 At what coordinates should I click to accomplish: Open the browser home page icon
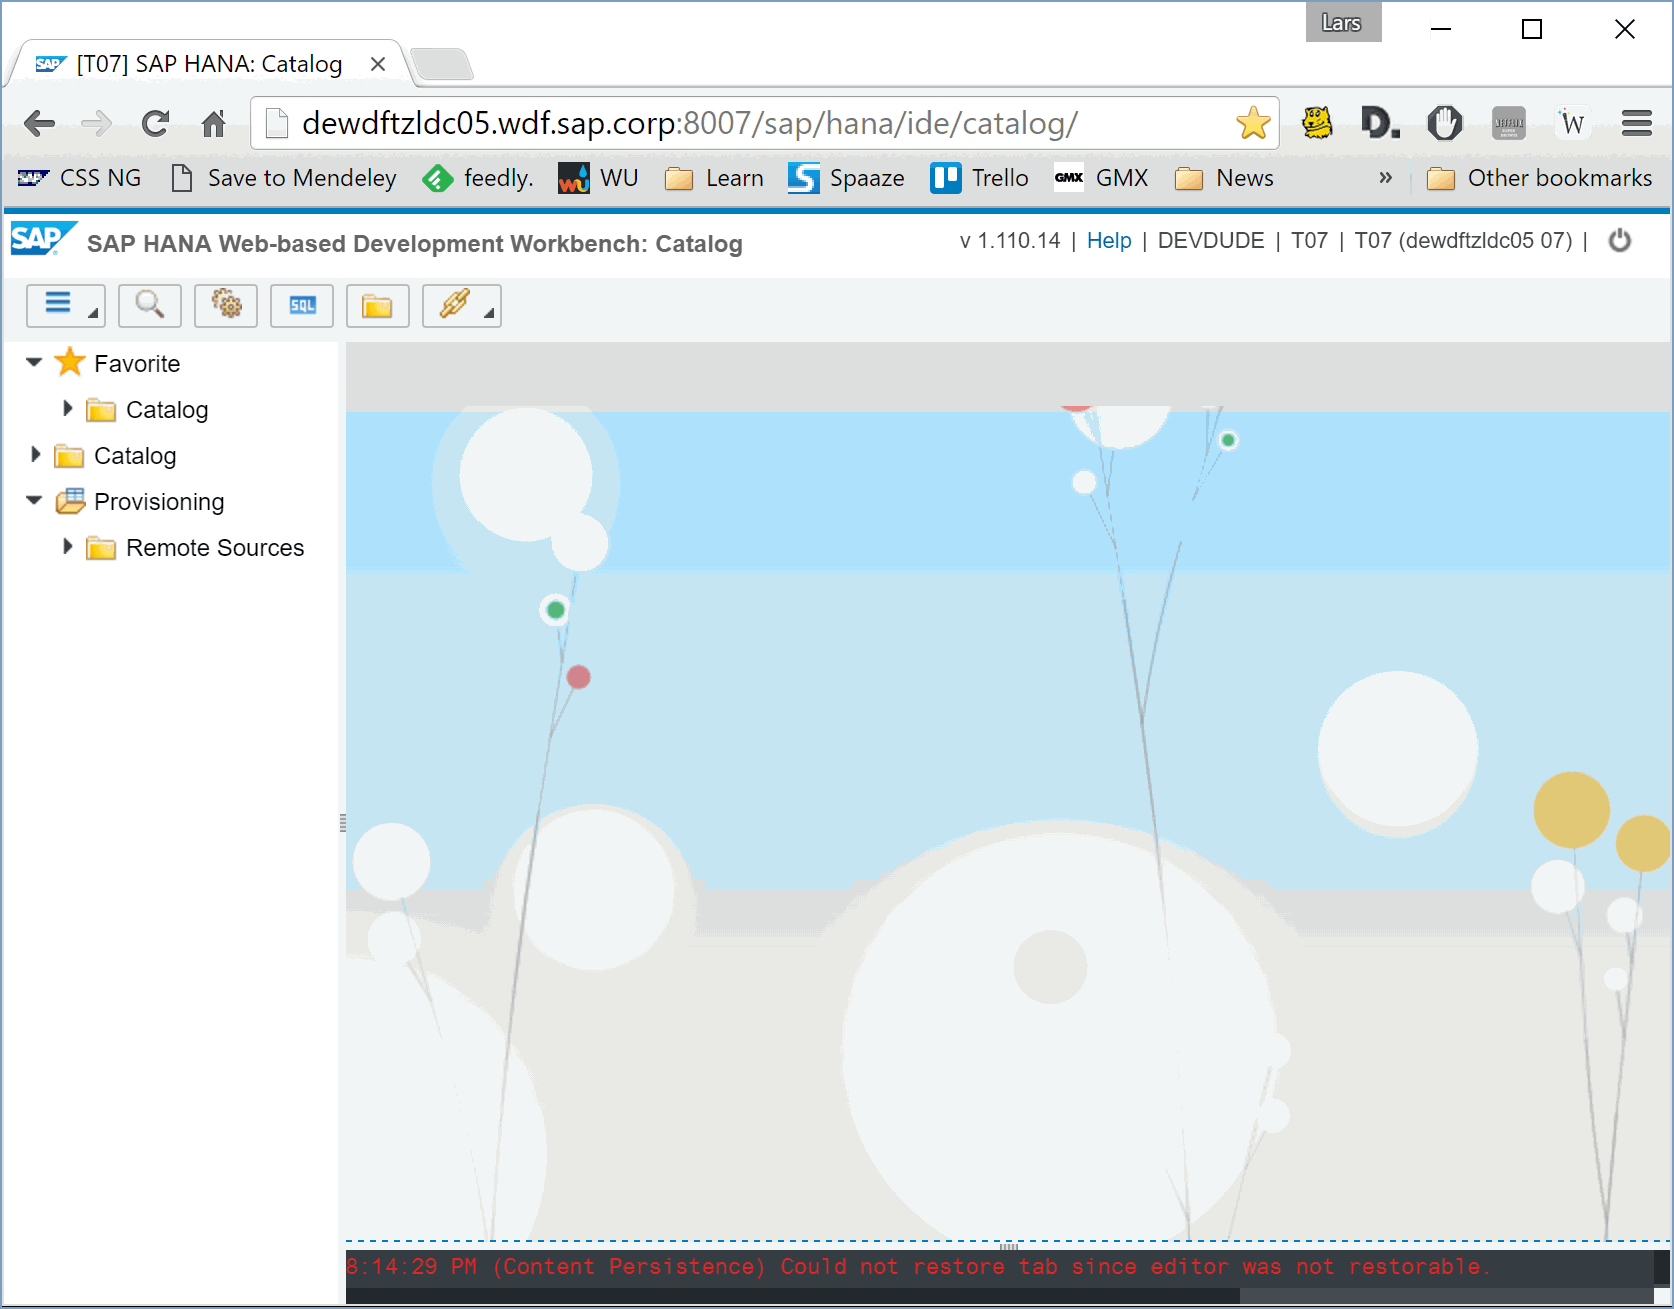tap(213, 123)
